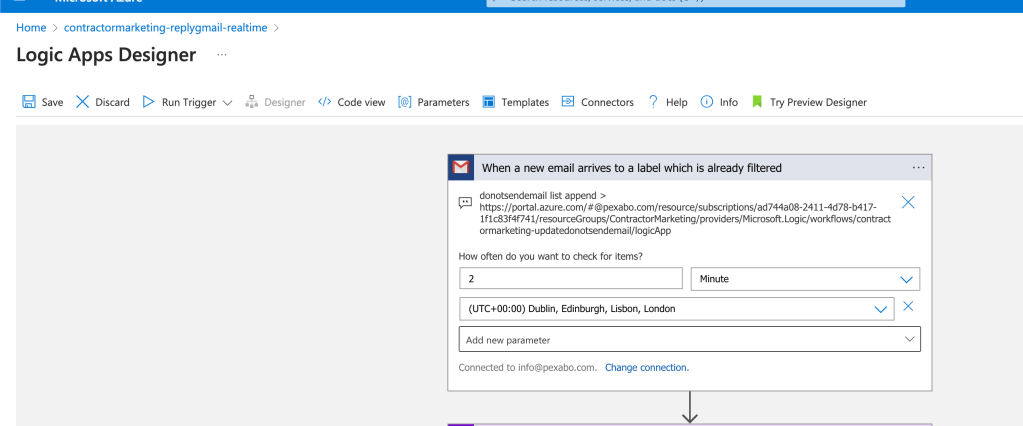Click the Run Trigger play icon
The width and height of the screenshot is (1023, 426).
click(149, 102)
